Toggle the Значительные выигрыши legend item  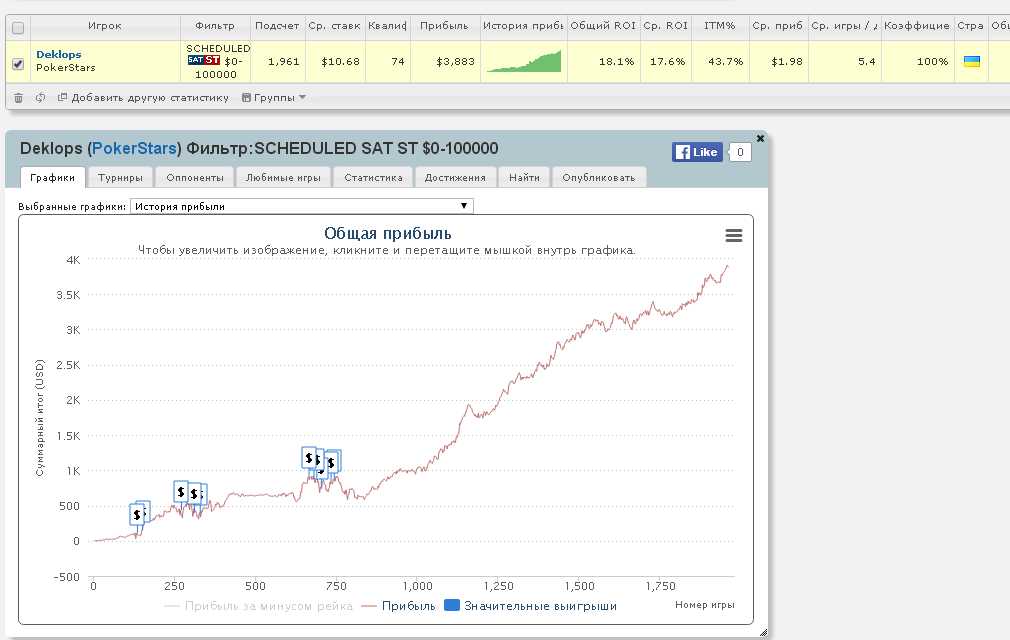pyautogui.click(x=531, y=606)
